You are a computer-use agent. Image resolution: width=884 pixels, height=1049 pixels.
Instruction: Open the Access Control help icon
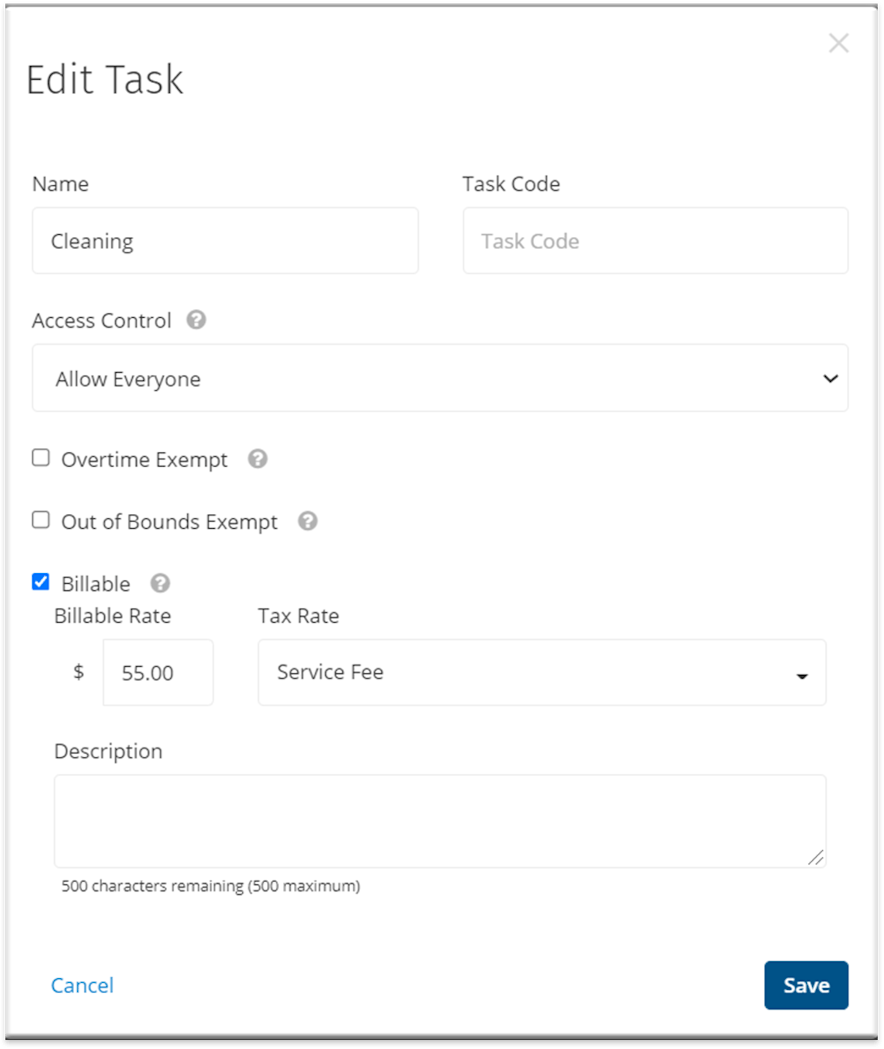[196, 320]
